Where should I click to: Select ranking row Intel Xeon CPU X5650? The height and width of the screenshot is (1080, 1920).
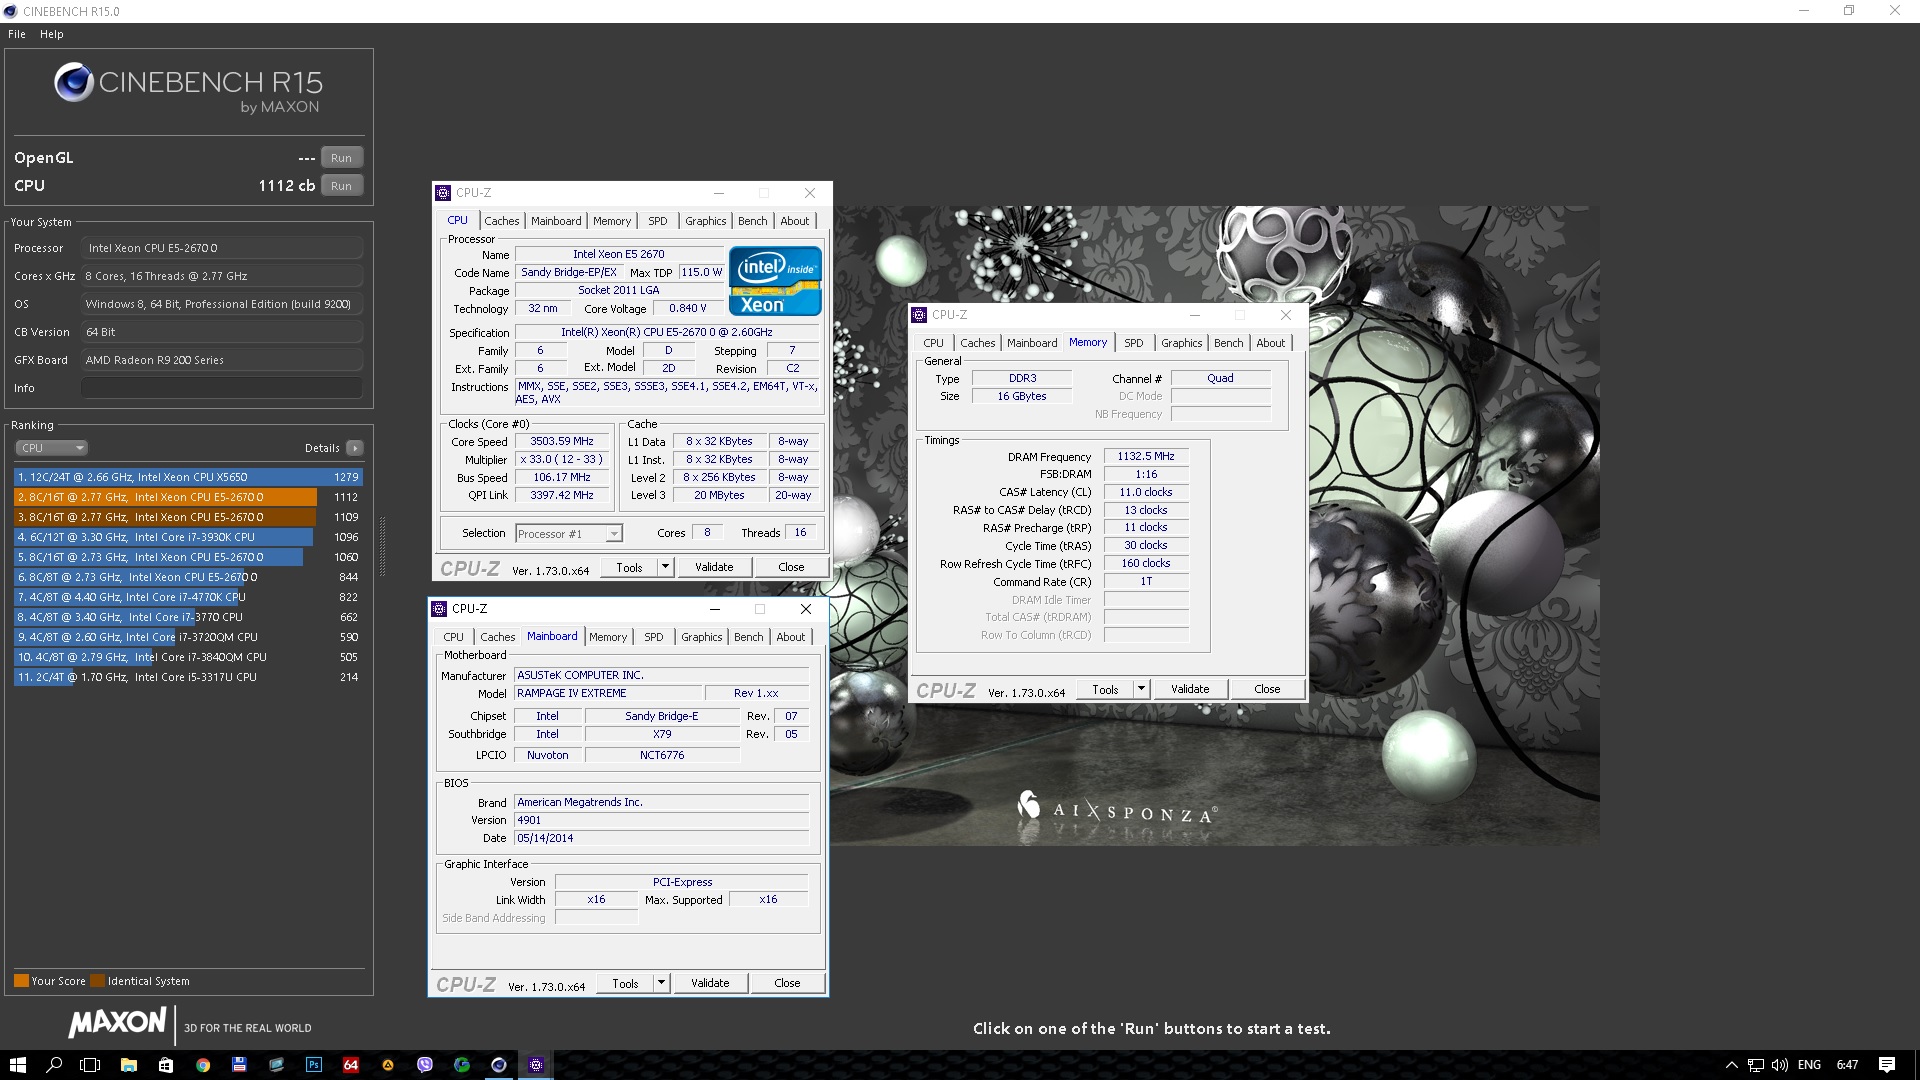[x=188, y=477]
